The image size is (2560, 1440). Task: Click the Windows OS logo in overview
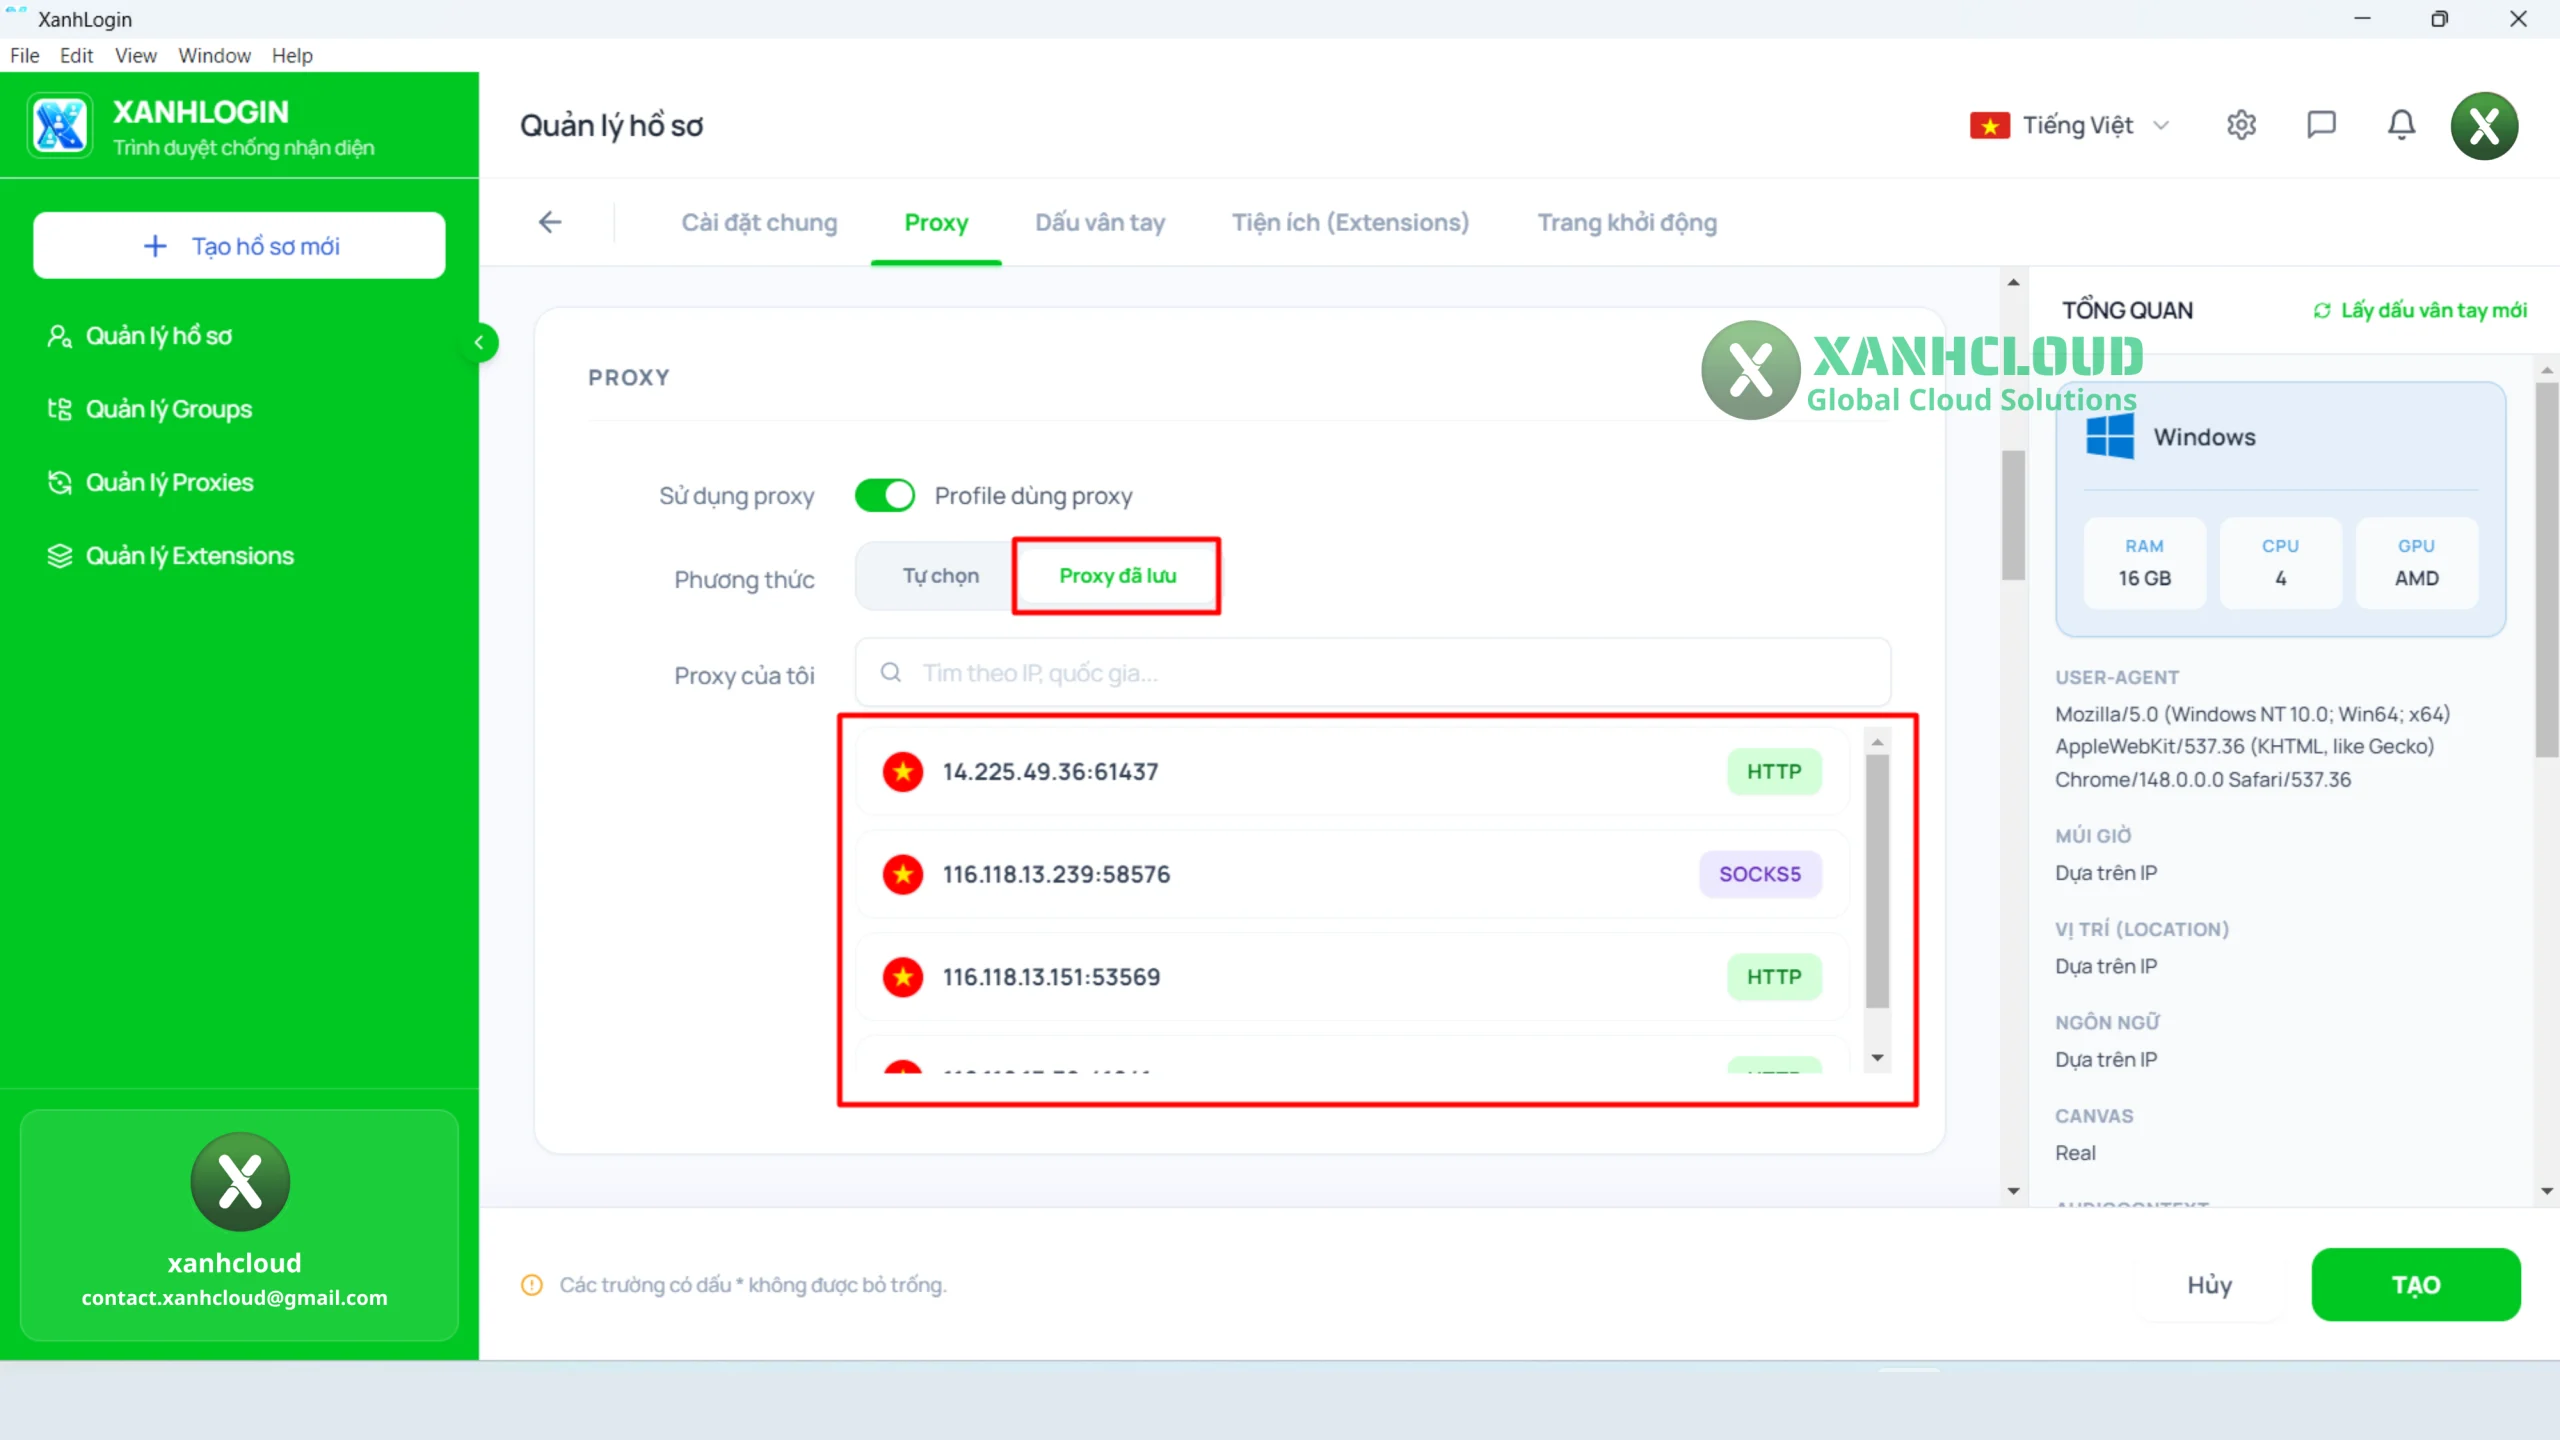[2110, 437]
